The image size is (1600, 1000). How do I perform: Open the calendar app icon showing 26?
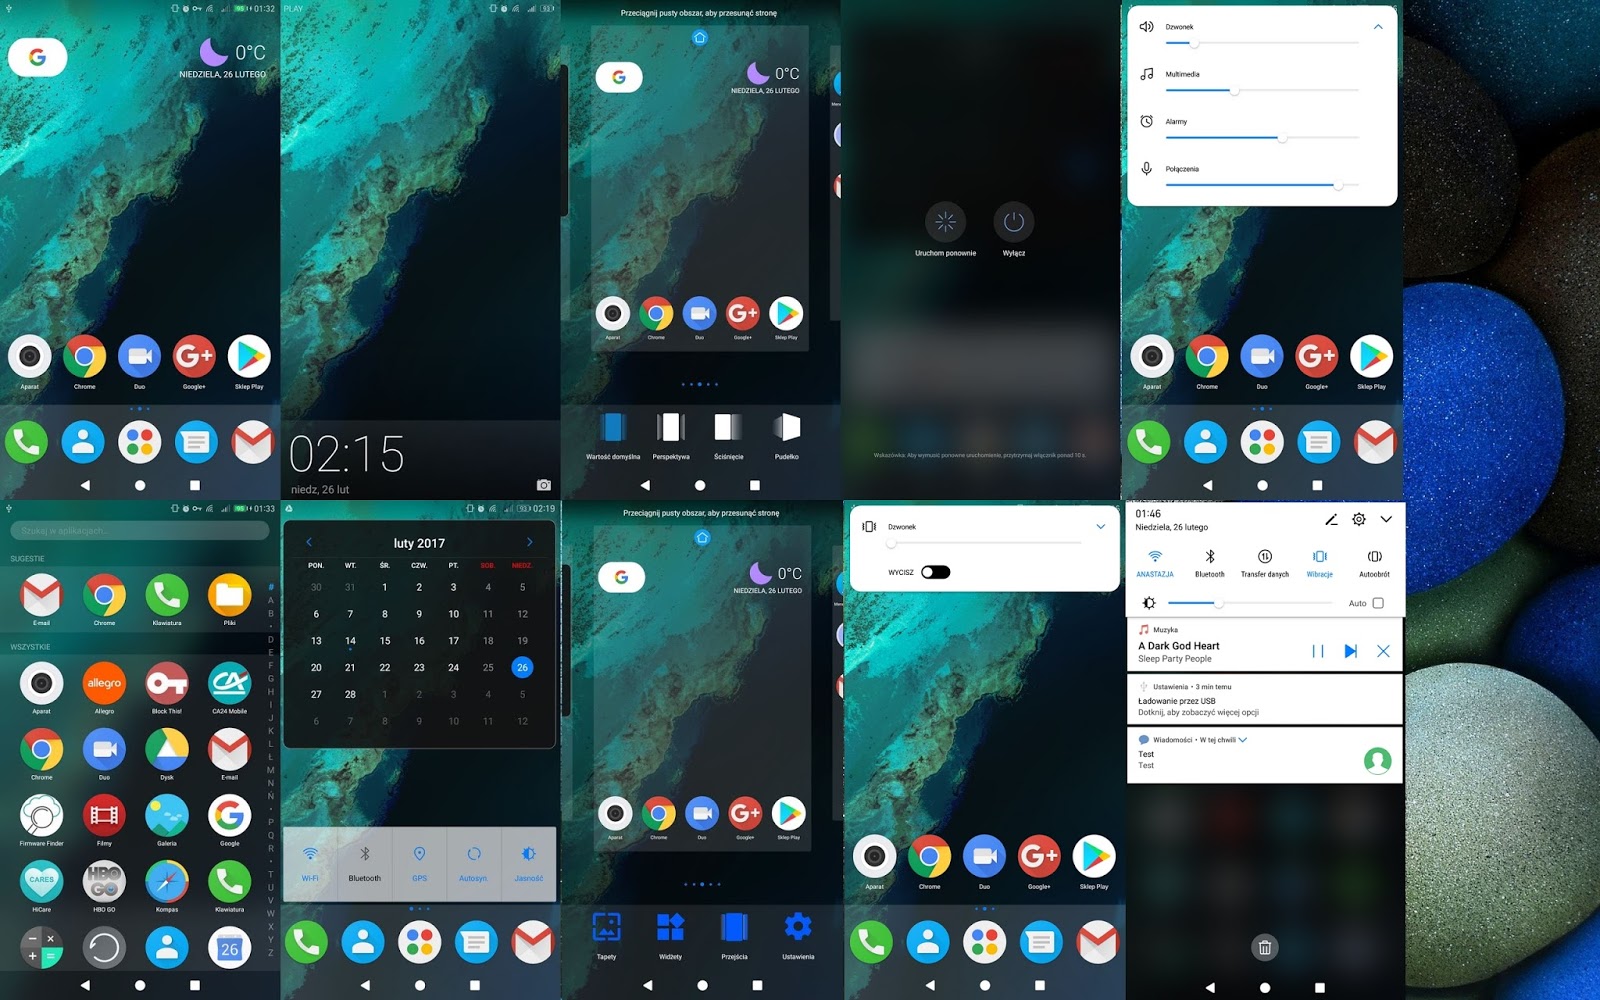229,947
